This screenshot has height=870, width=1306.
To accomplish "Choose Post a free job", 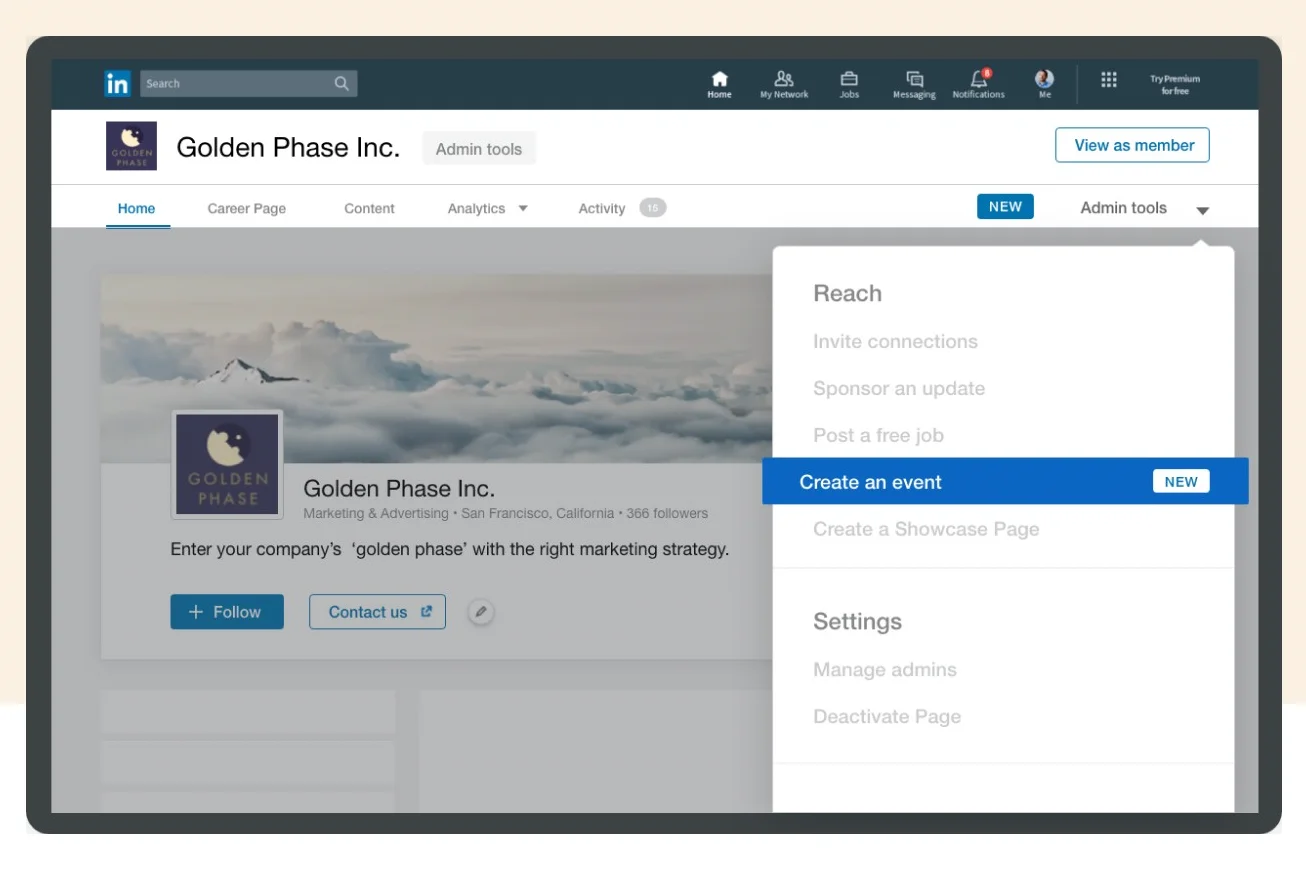I will 879,435.
